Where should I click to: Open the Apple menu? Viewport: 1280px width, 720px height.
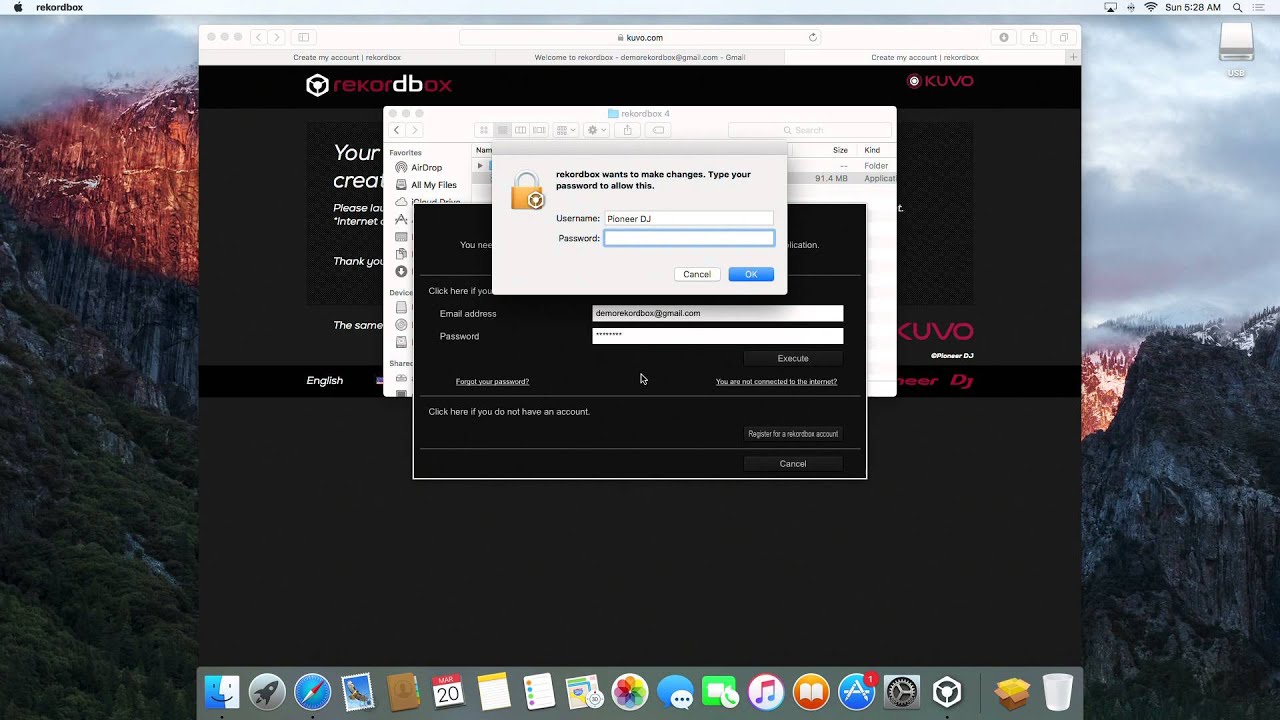coord(17,7)
